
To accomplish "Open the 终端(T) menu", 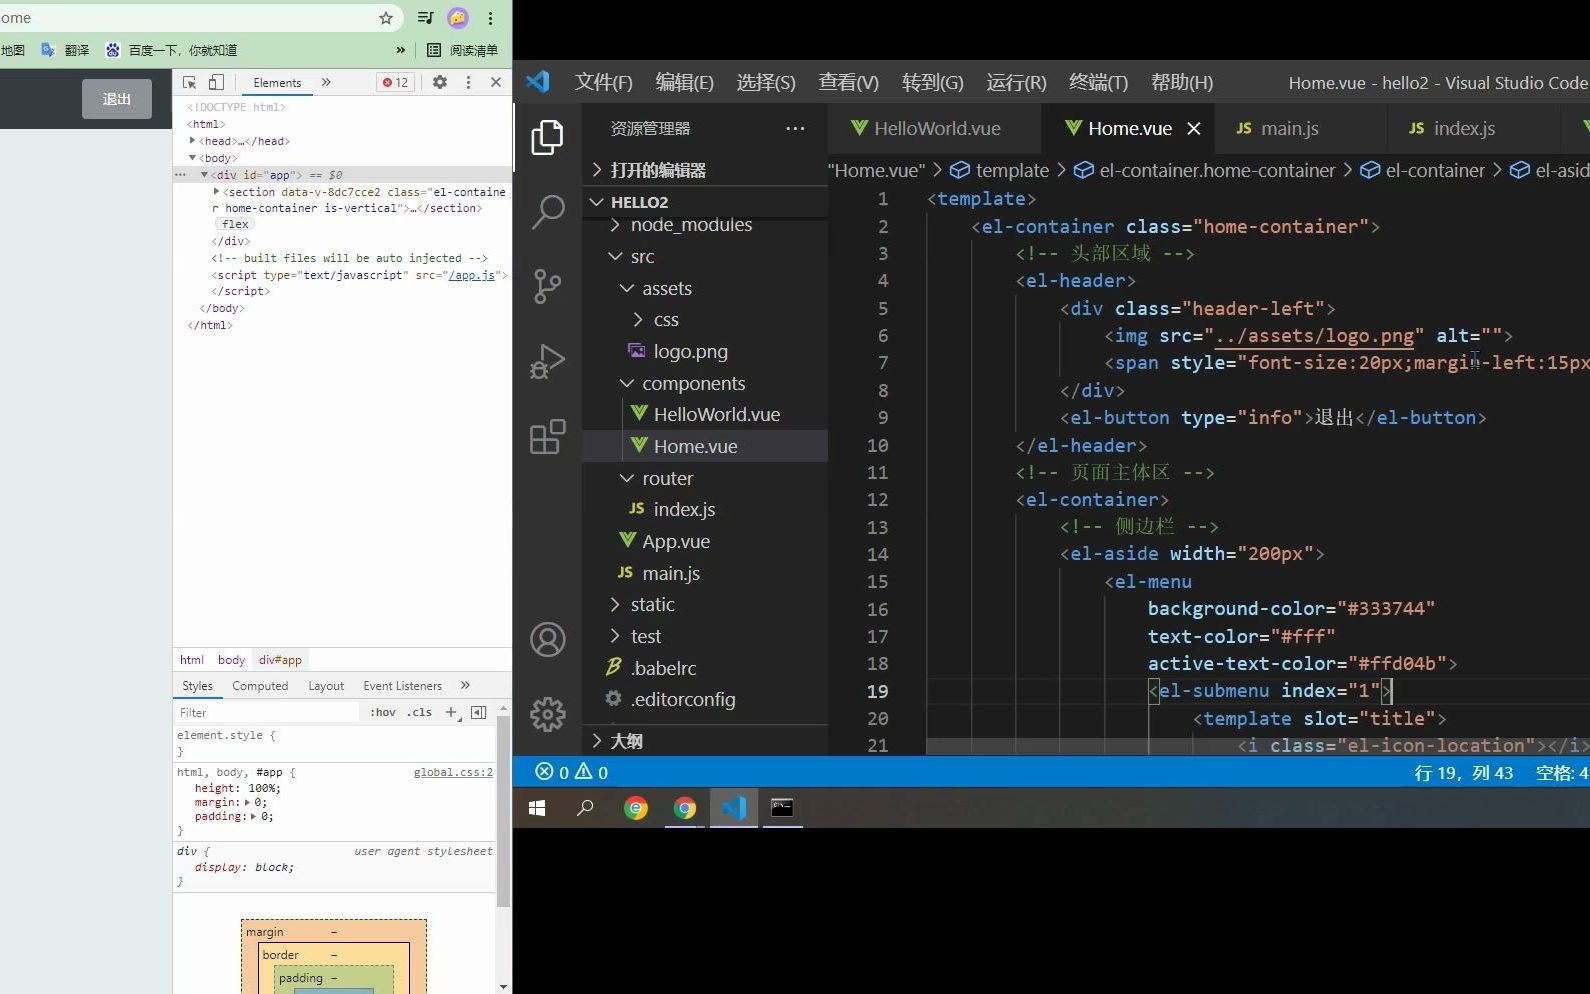I will [1098, 83].
